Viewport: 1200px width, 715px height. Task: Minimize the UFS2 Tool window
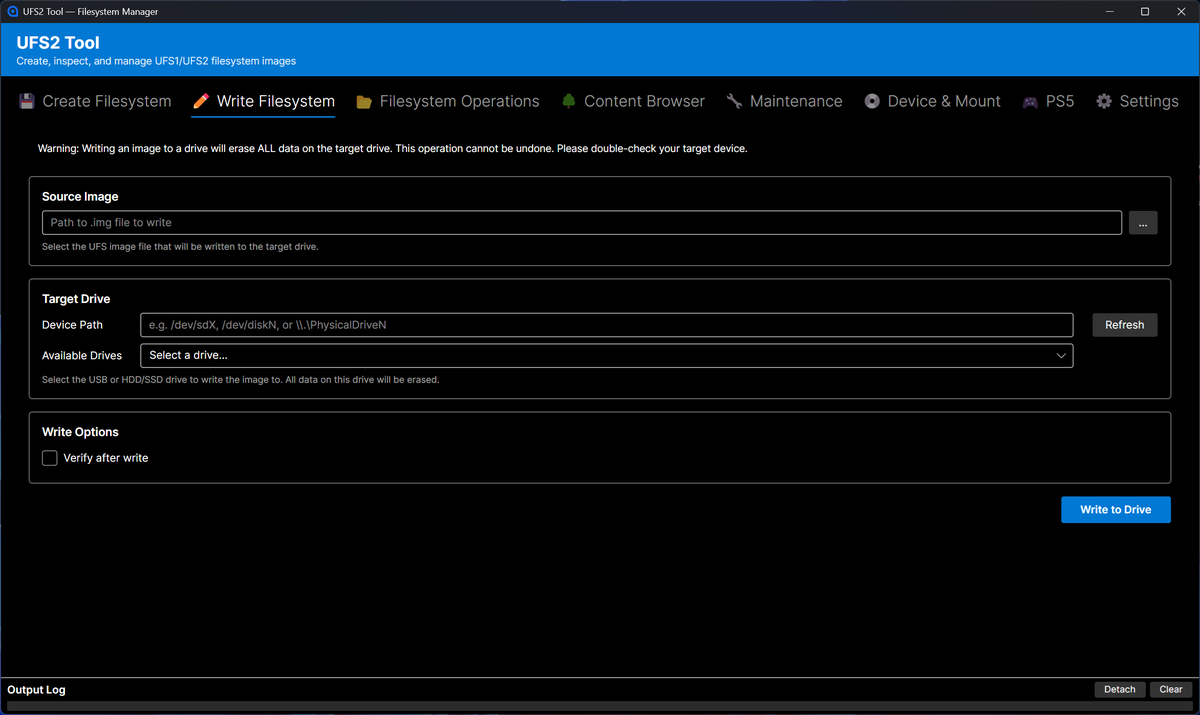tap(1110, 12)
